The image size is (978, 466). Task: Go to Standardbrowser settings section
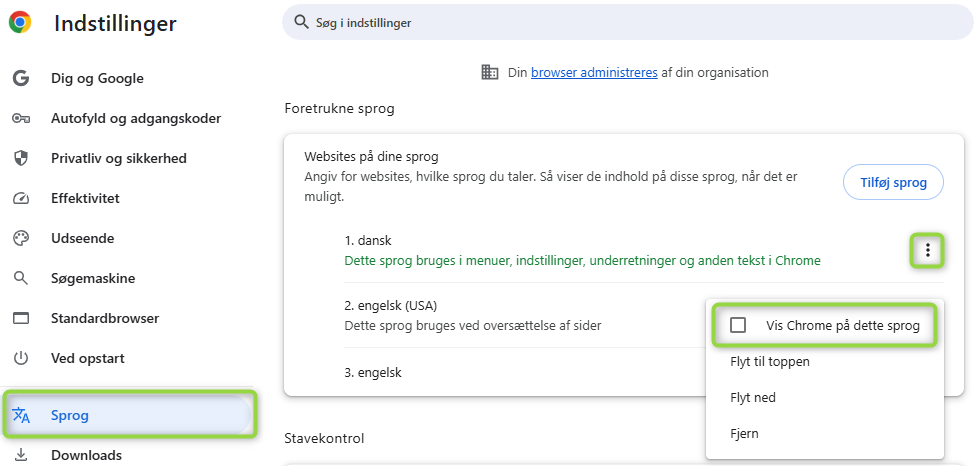[x=105, y=318]
